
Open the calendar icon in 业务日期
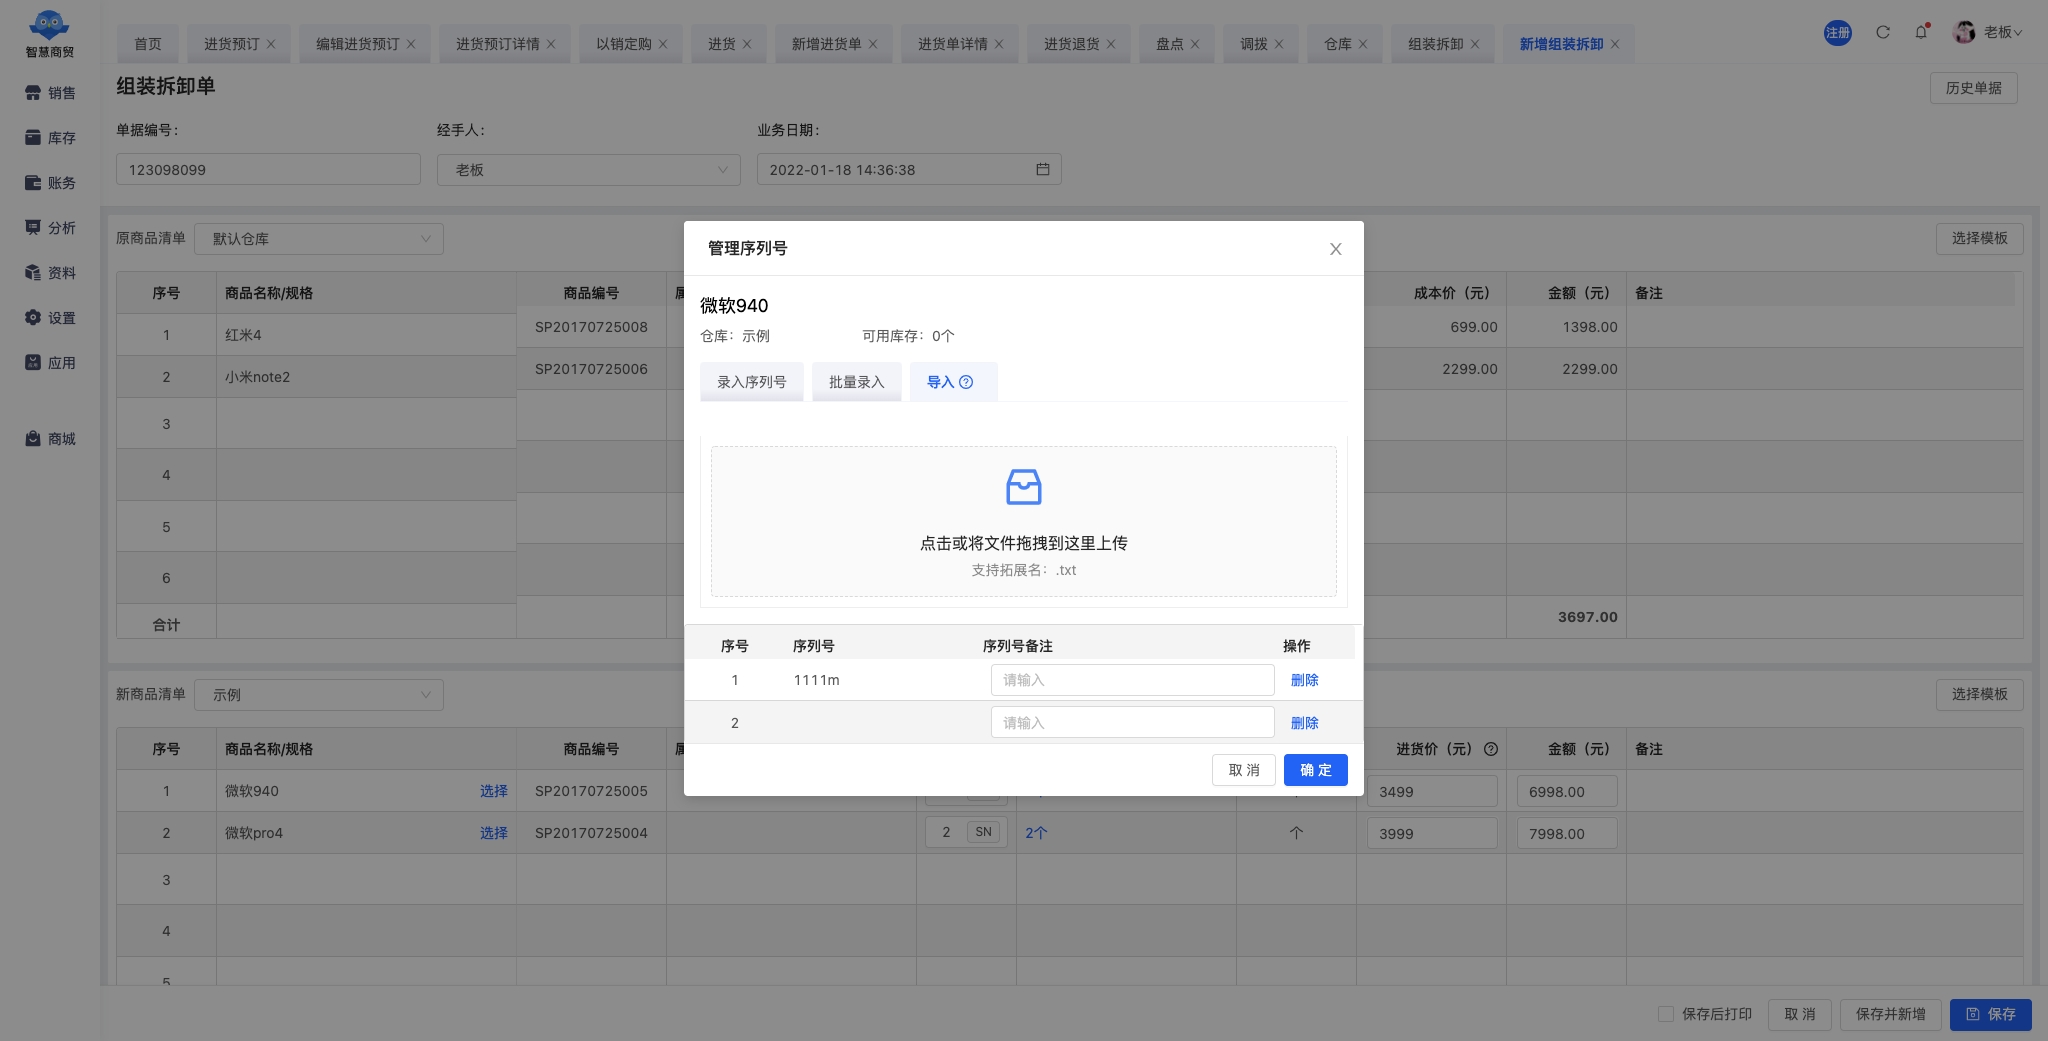coord(1042,169)
